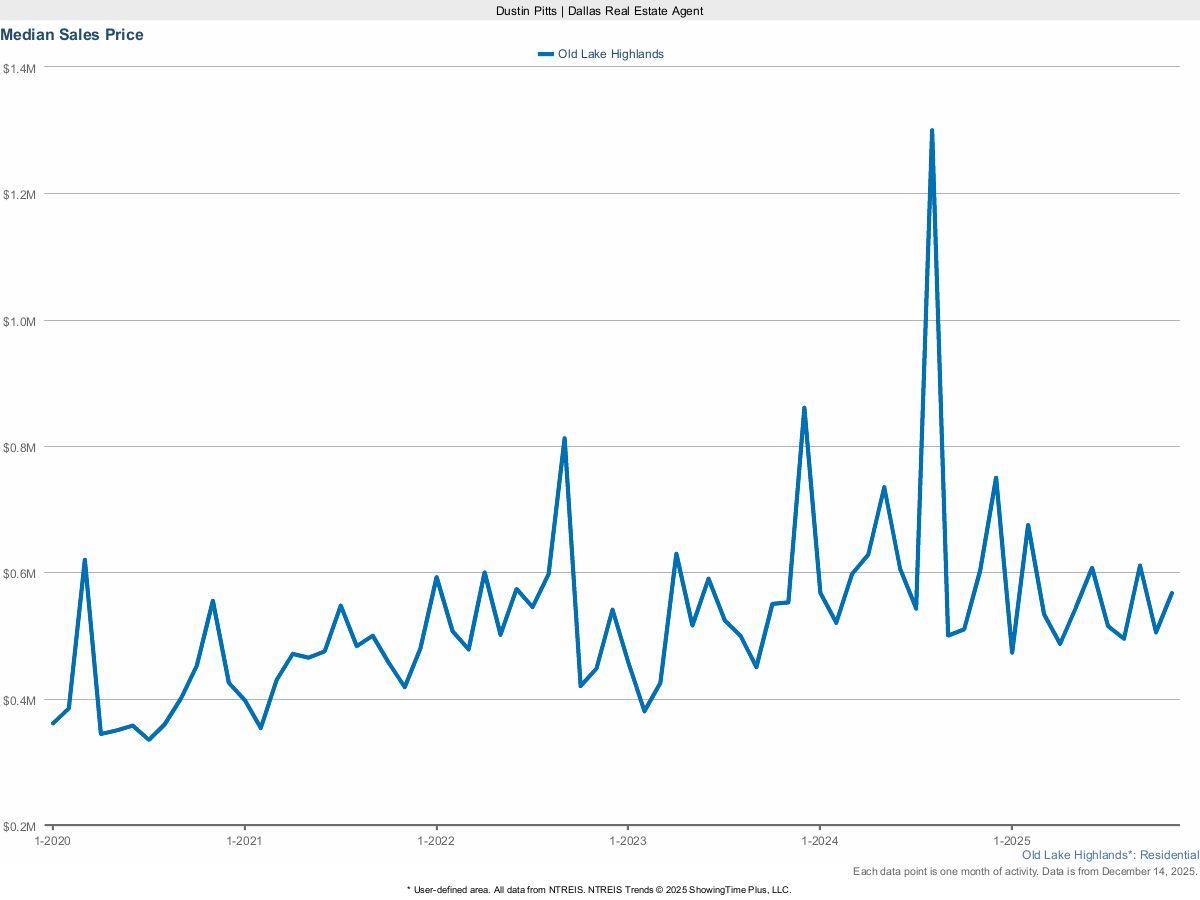Select the blue line color swatch in legend
Viewport: 1200px width, 900px height.
545,54
